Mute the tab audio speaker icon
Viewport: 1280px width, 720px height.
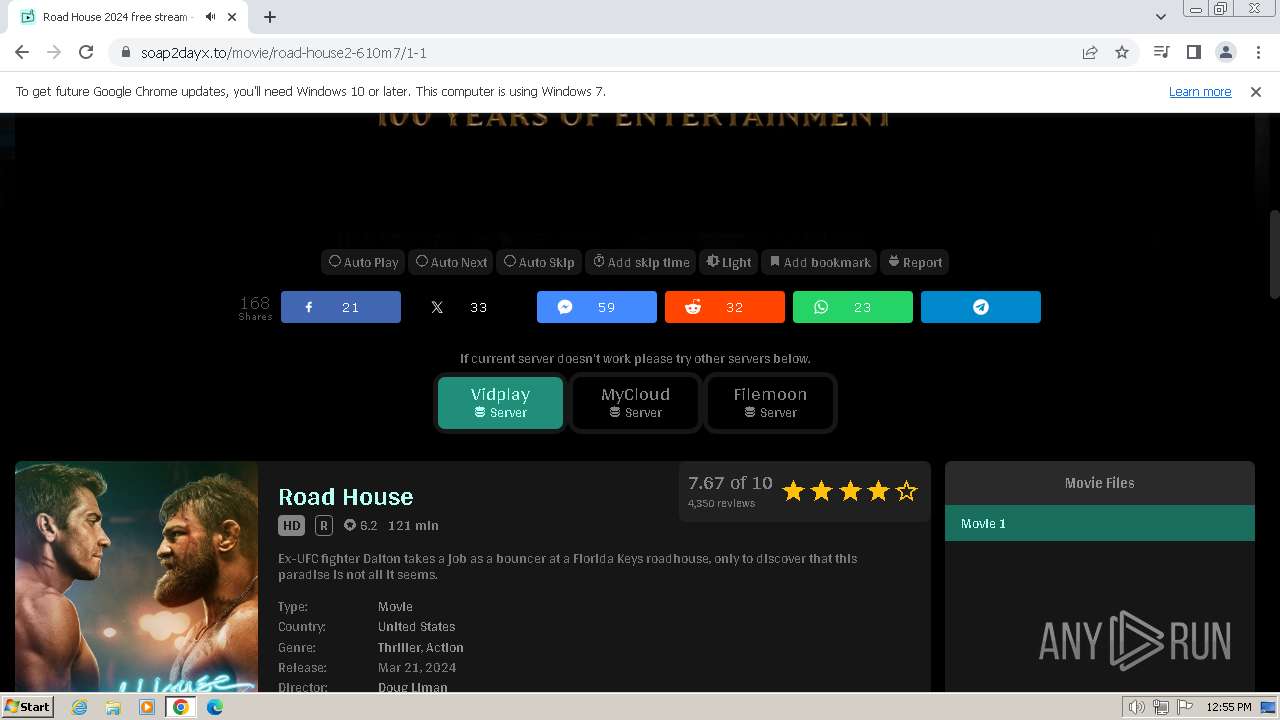click(210, 17)
